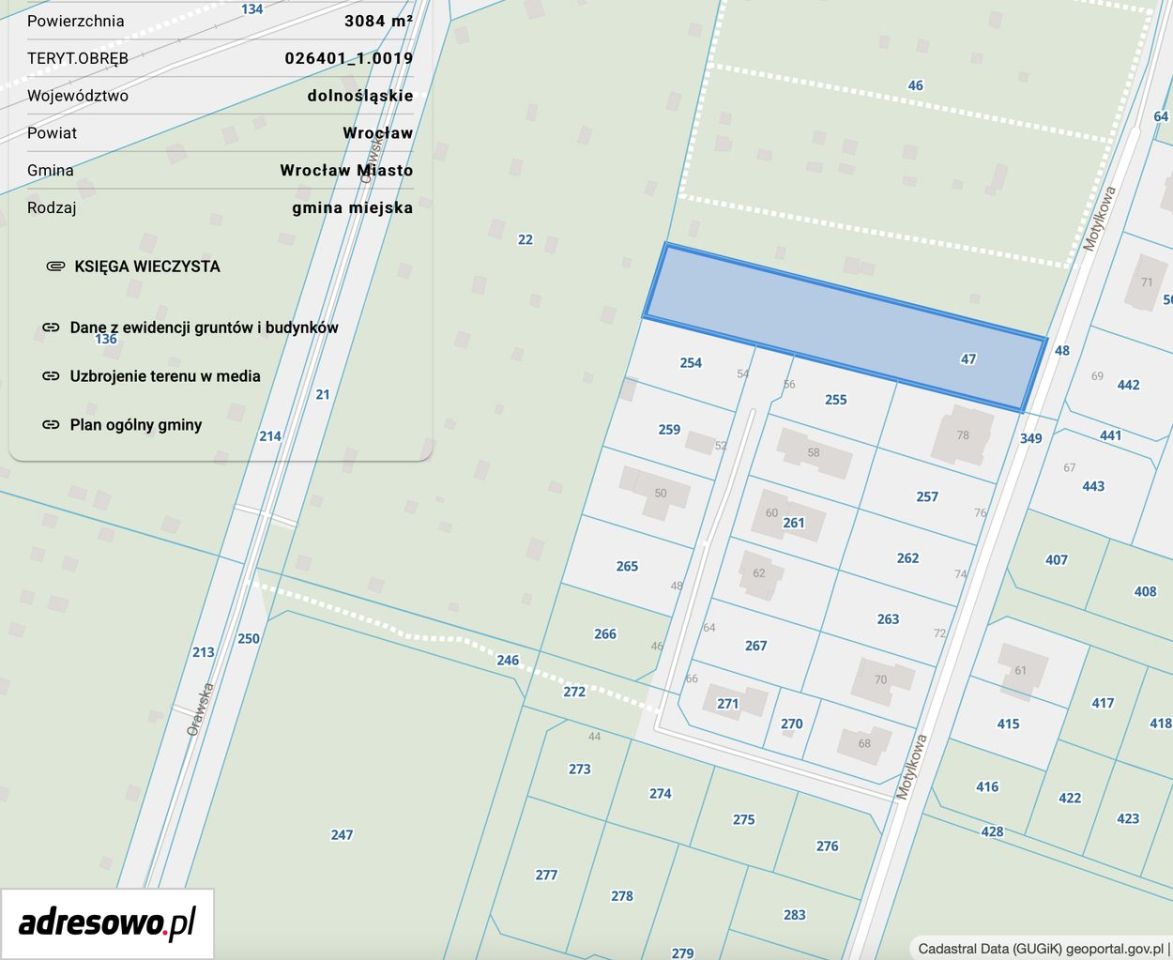
Task: Select parcel number 136
Action: point(105,339)
